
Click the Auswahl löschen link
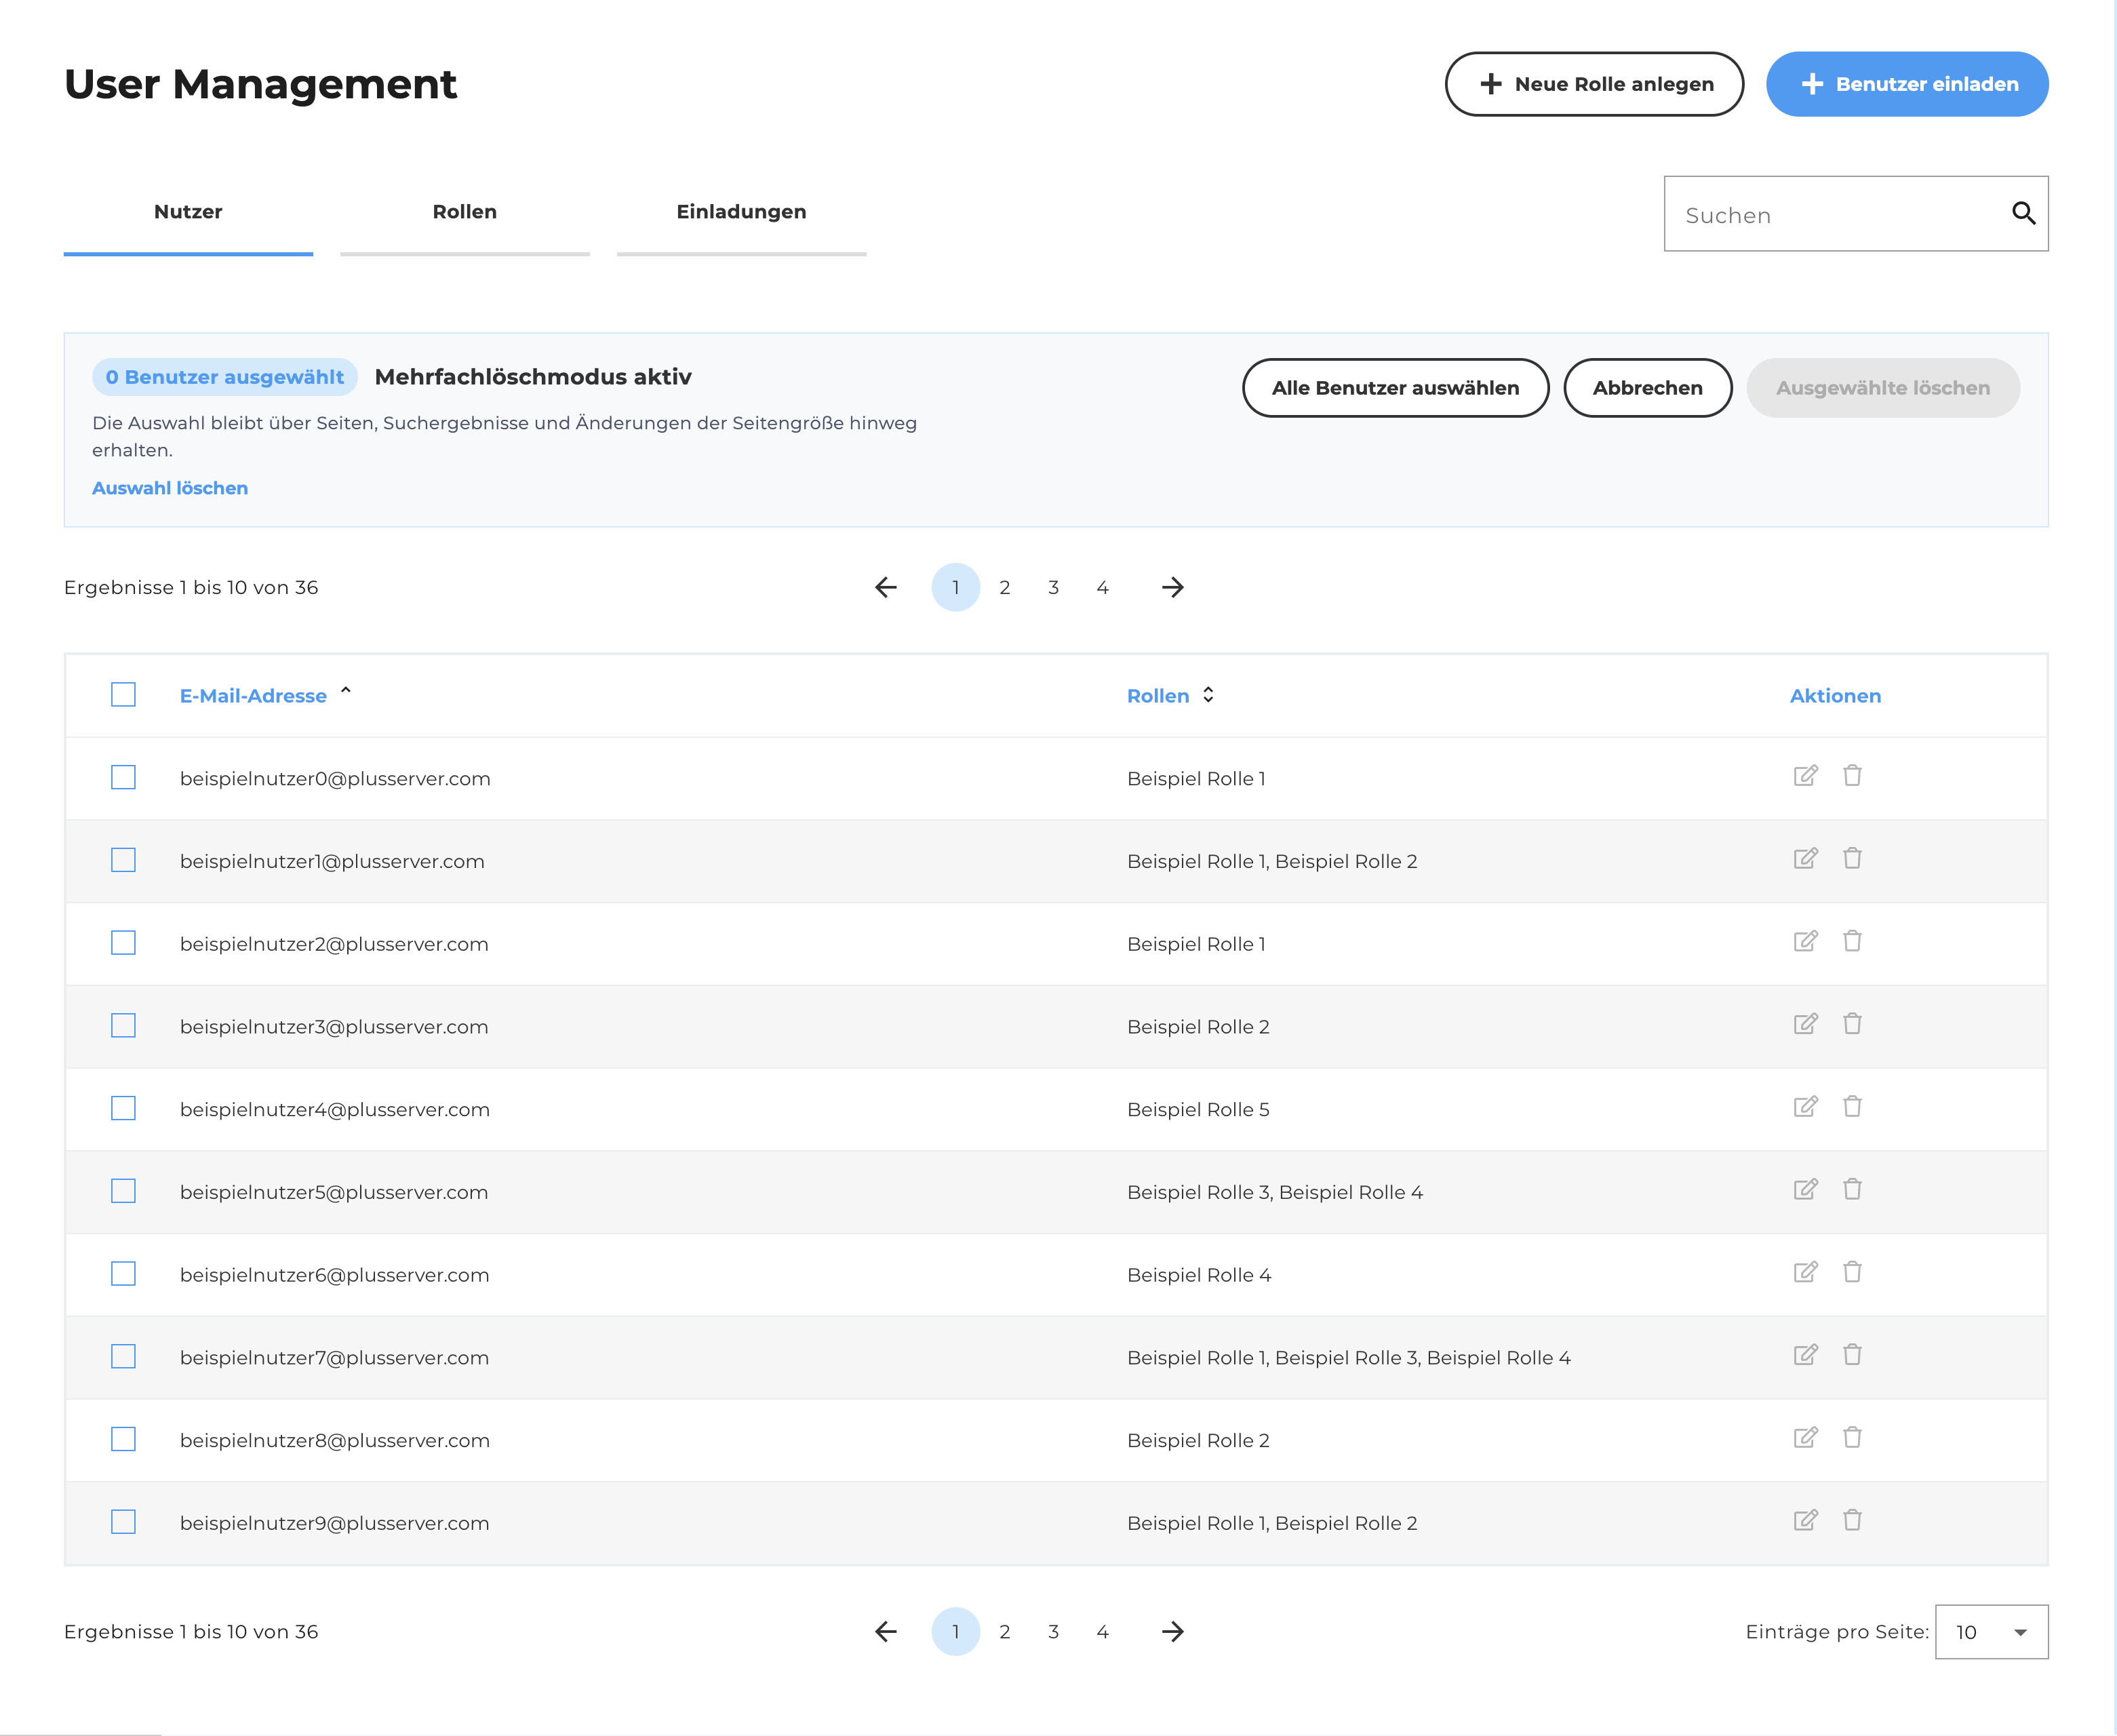pyautogui.click(x=170, y=488)
